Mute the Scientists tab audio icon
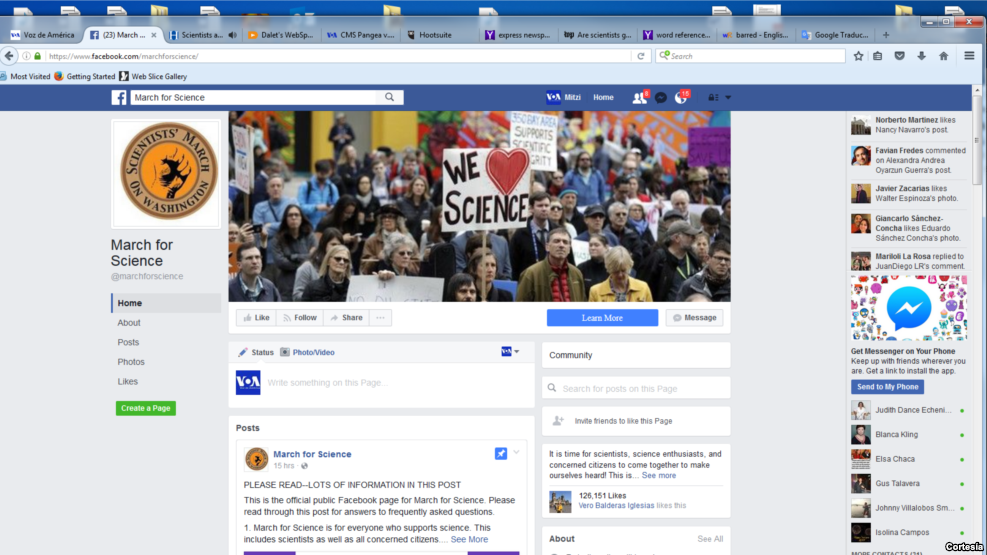The image size is (987, 555). click(x=233, y=35)
